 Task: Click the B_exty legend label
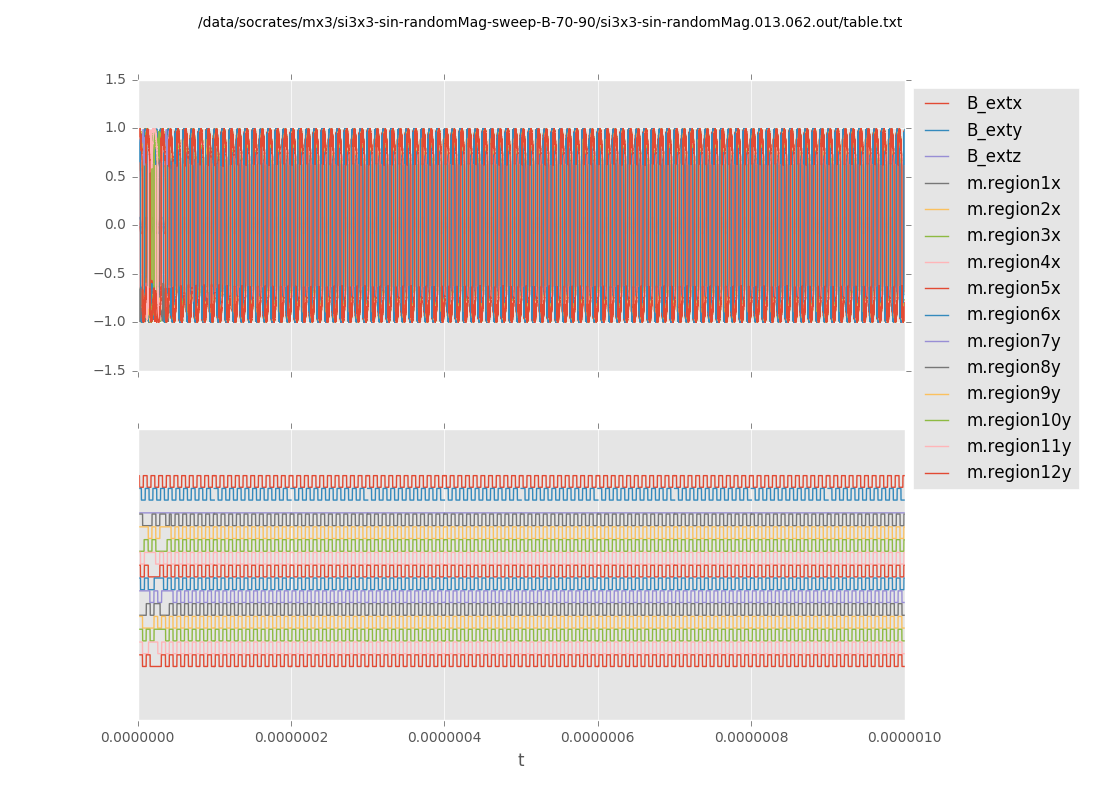tap(993, 130)
